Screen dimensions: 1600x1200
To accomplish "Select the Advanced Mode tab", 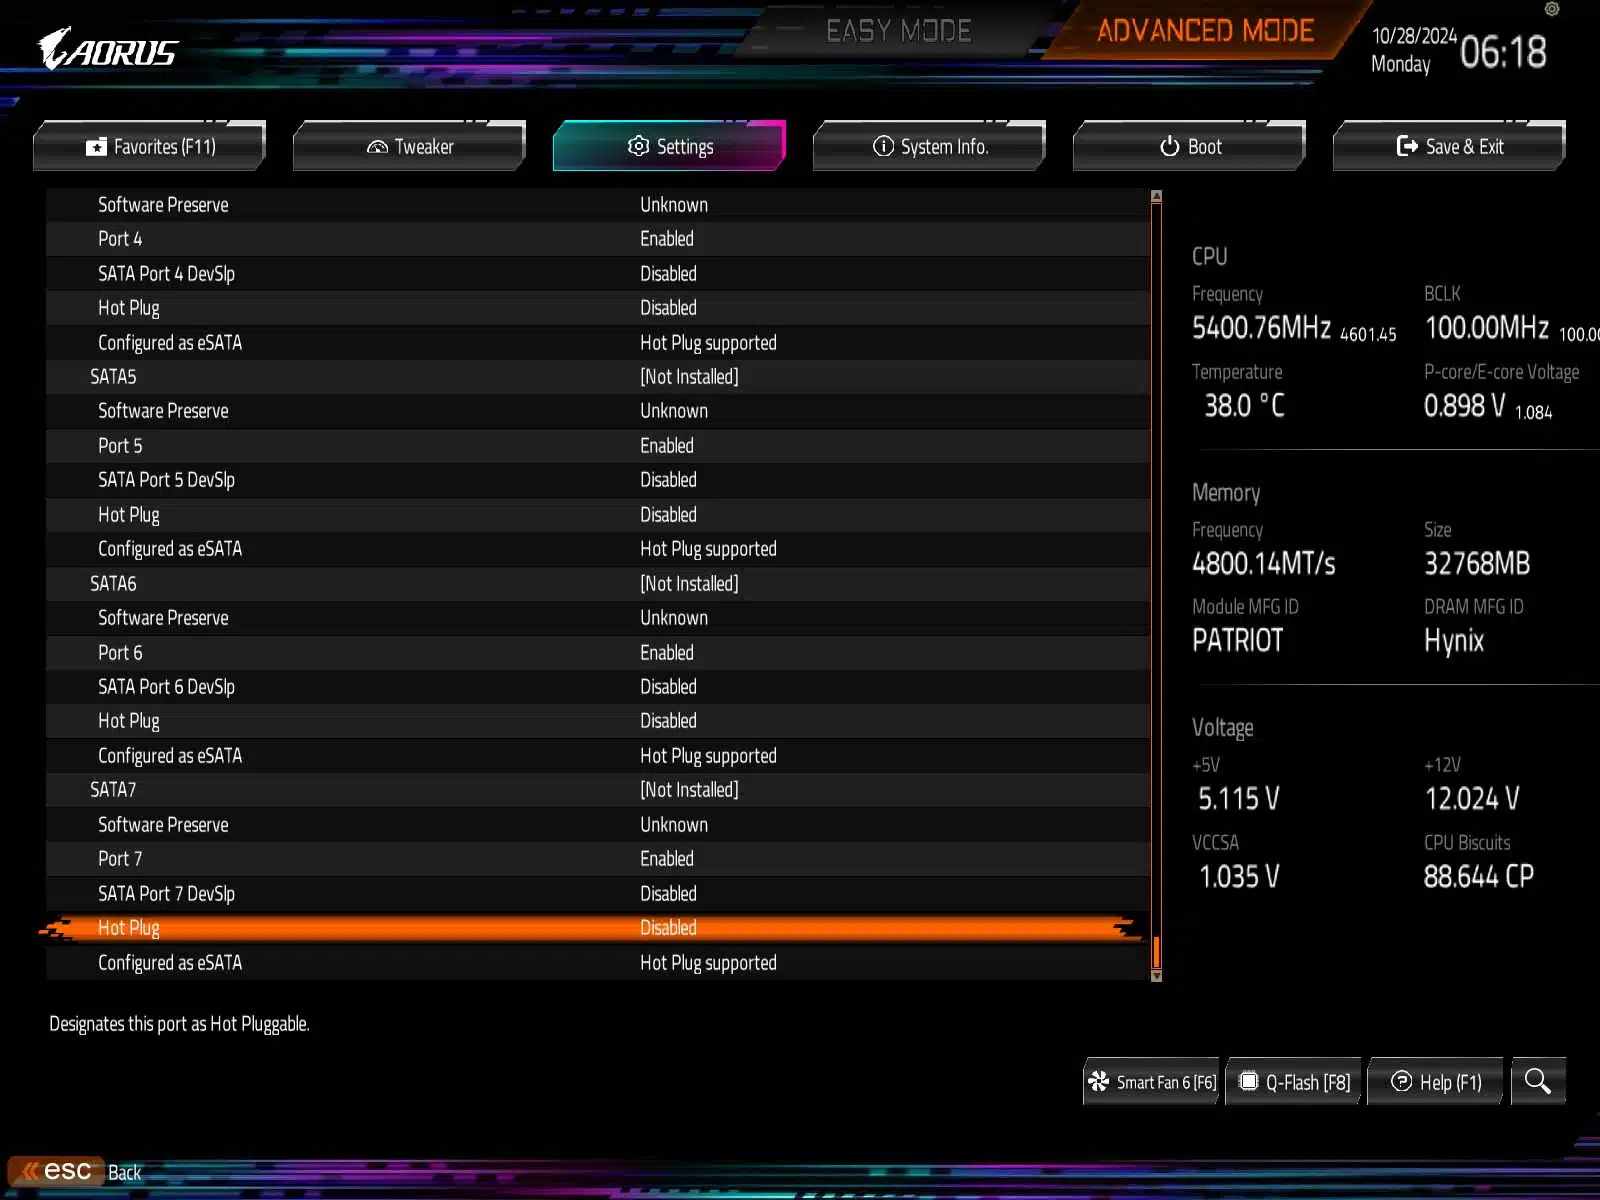I will (x=1206, y=31).
